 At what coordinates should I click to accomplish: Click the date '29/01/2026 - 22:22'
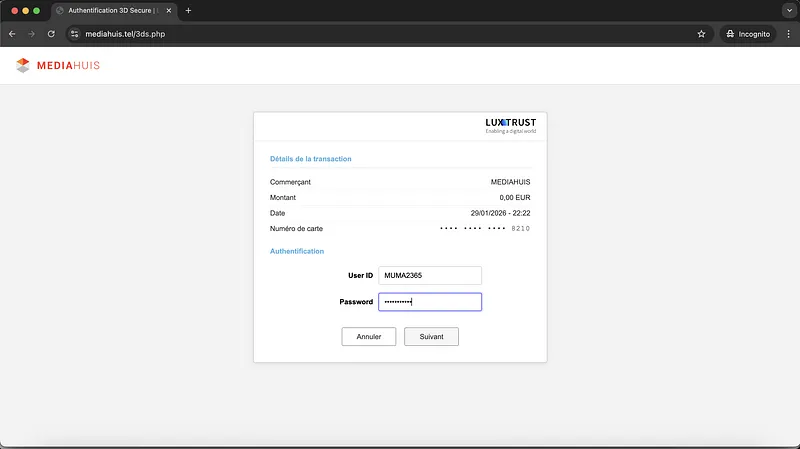(500, 213)
